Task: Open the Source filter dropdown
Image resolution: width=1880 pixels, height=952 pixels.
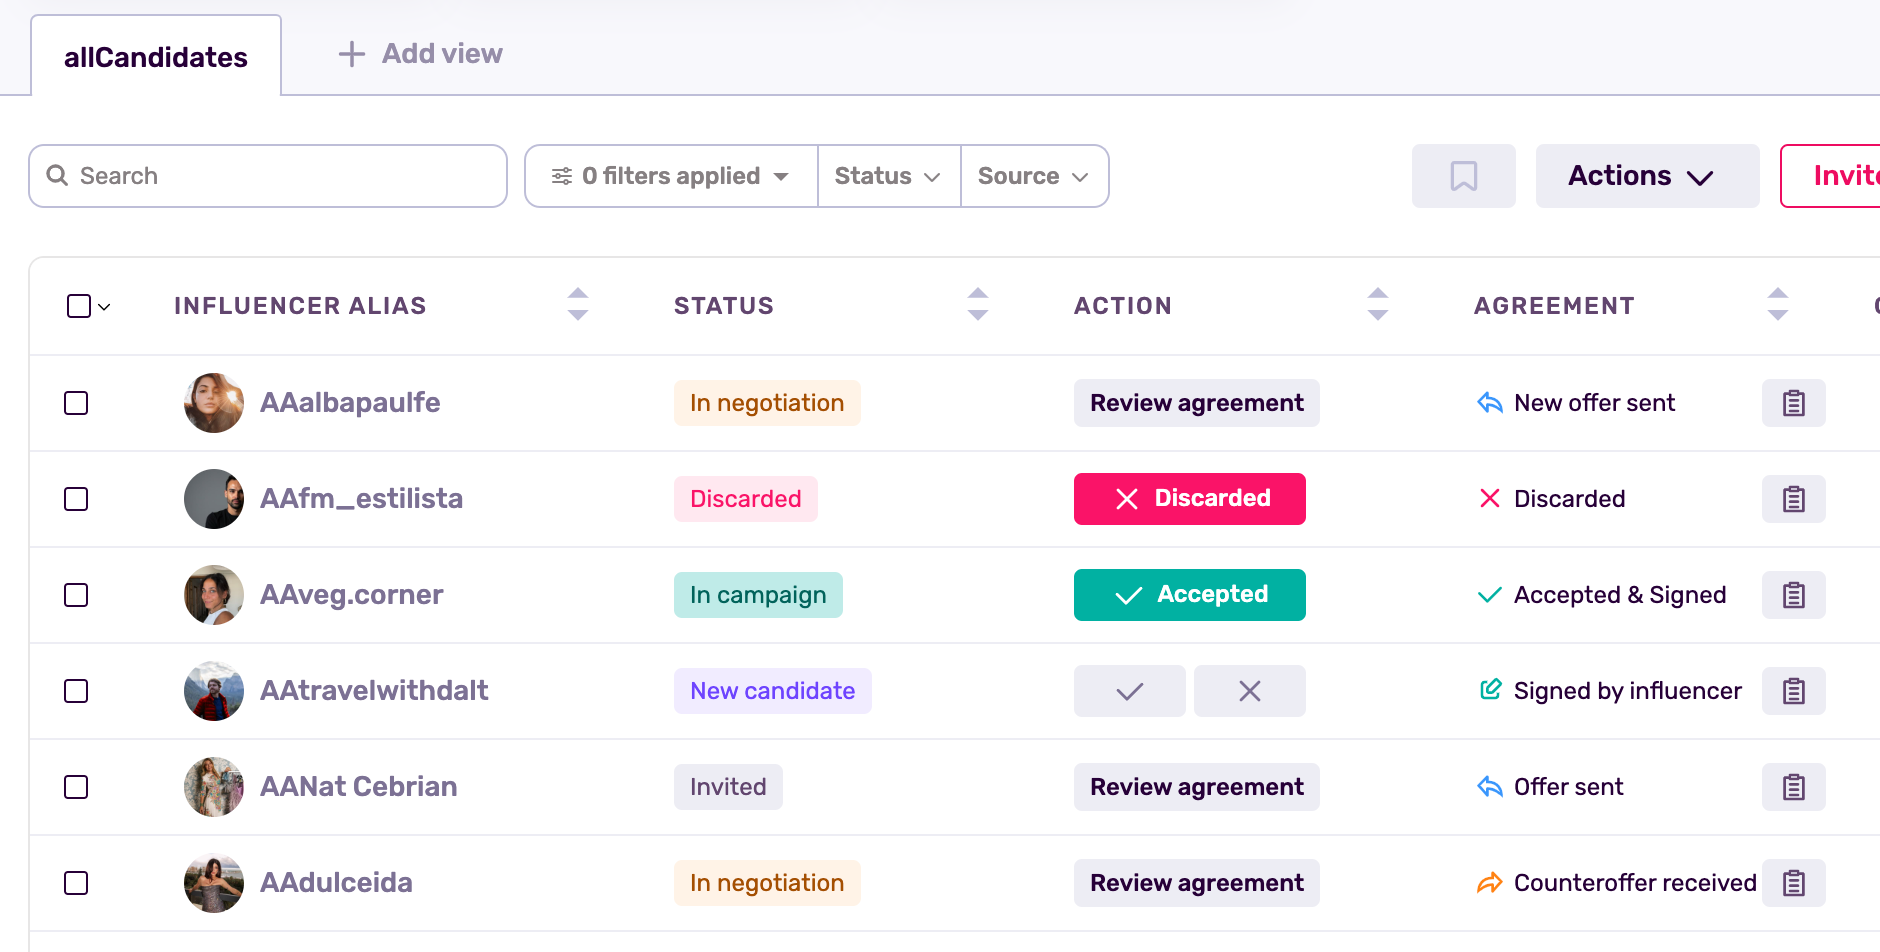Action: click(1033, 176)
